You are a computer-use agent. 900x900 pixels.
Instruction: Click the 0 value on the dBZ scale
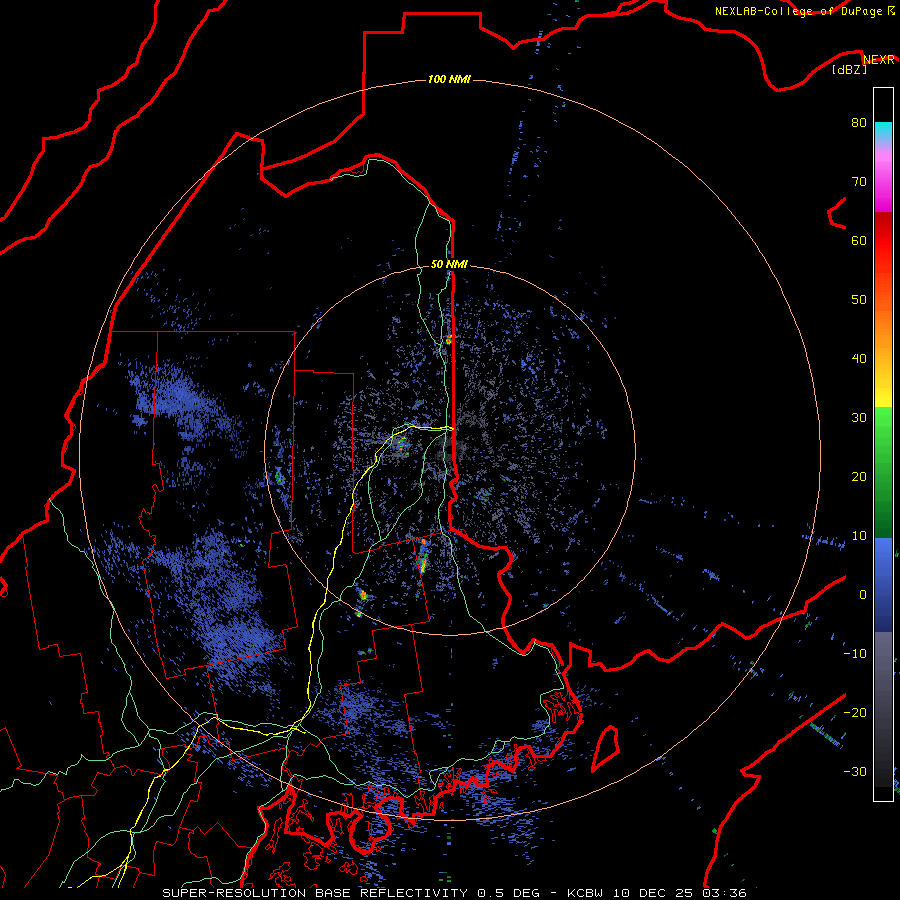863,595
